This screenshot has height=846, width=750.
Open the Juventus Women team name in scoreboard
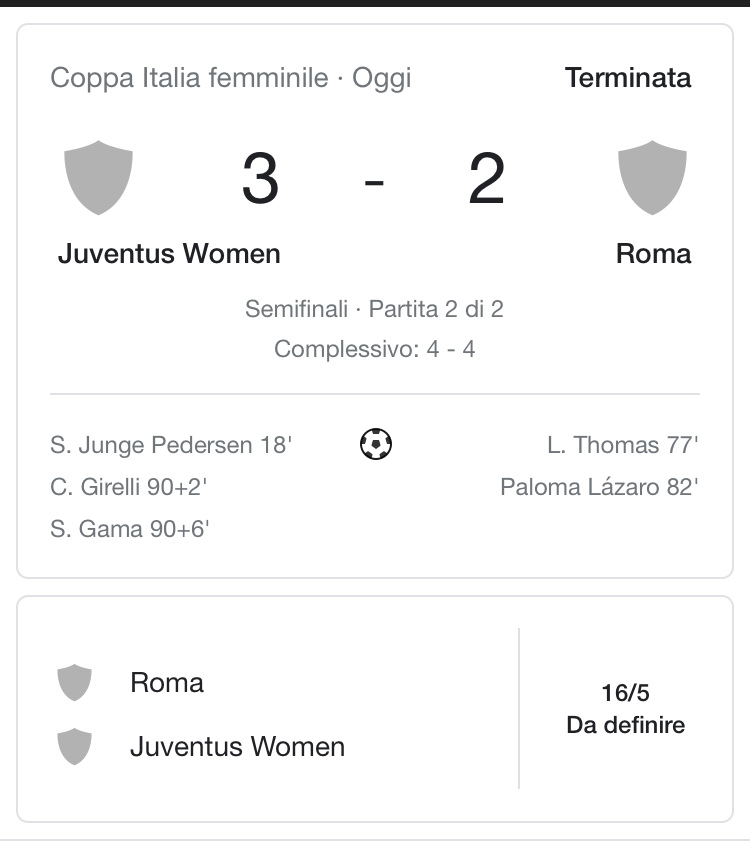pos(169,254)
